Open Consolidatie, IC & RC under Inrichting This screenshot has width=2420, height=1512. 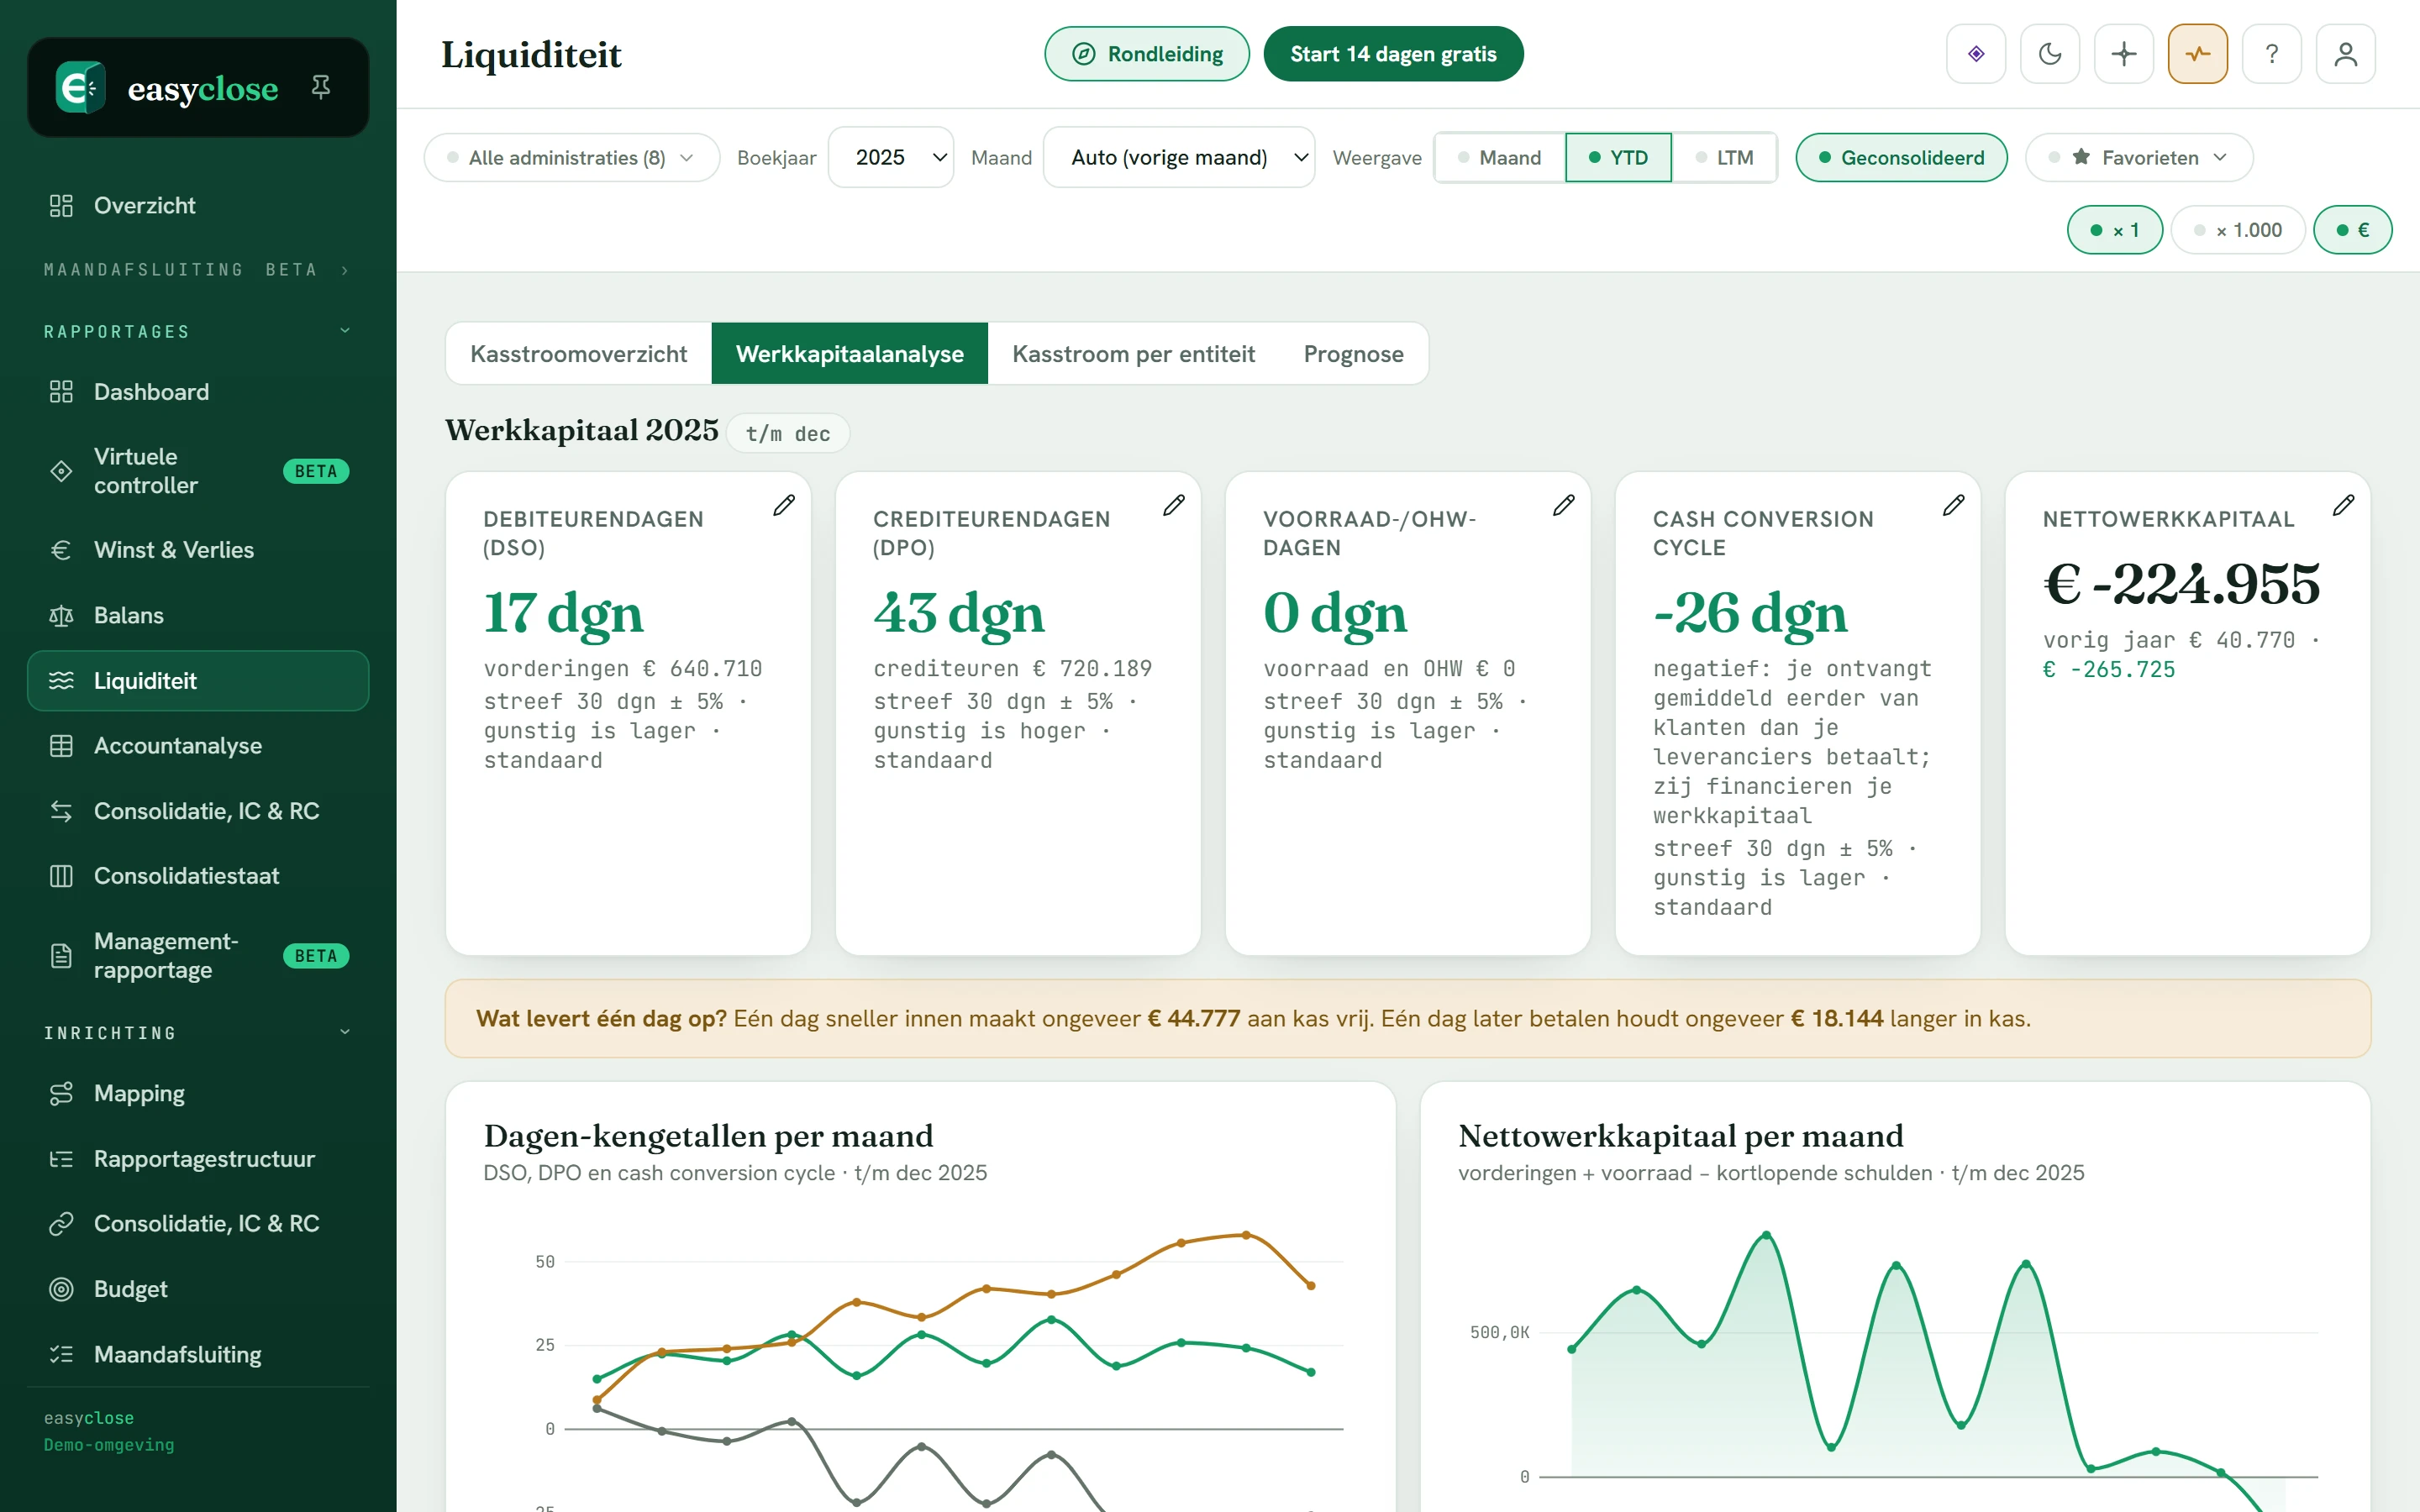pos(198,1224)
